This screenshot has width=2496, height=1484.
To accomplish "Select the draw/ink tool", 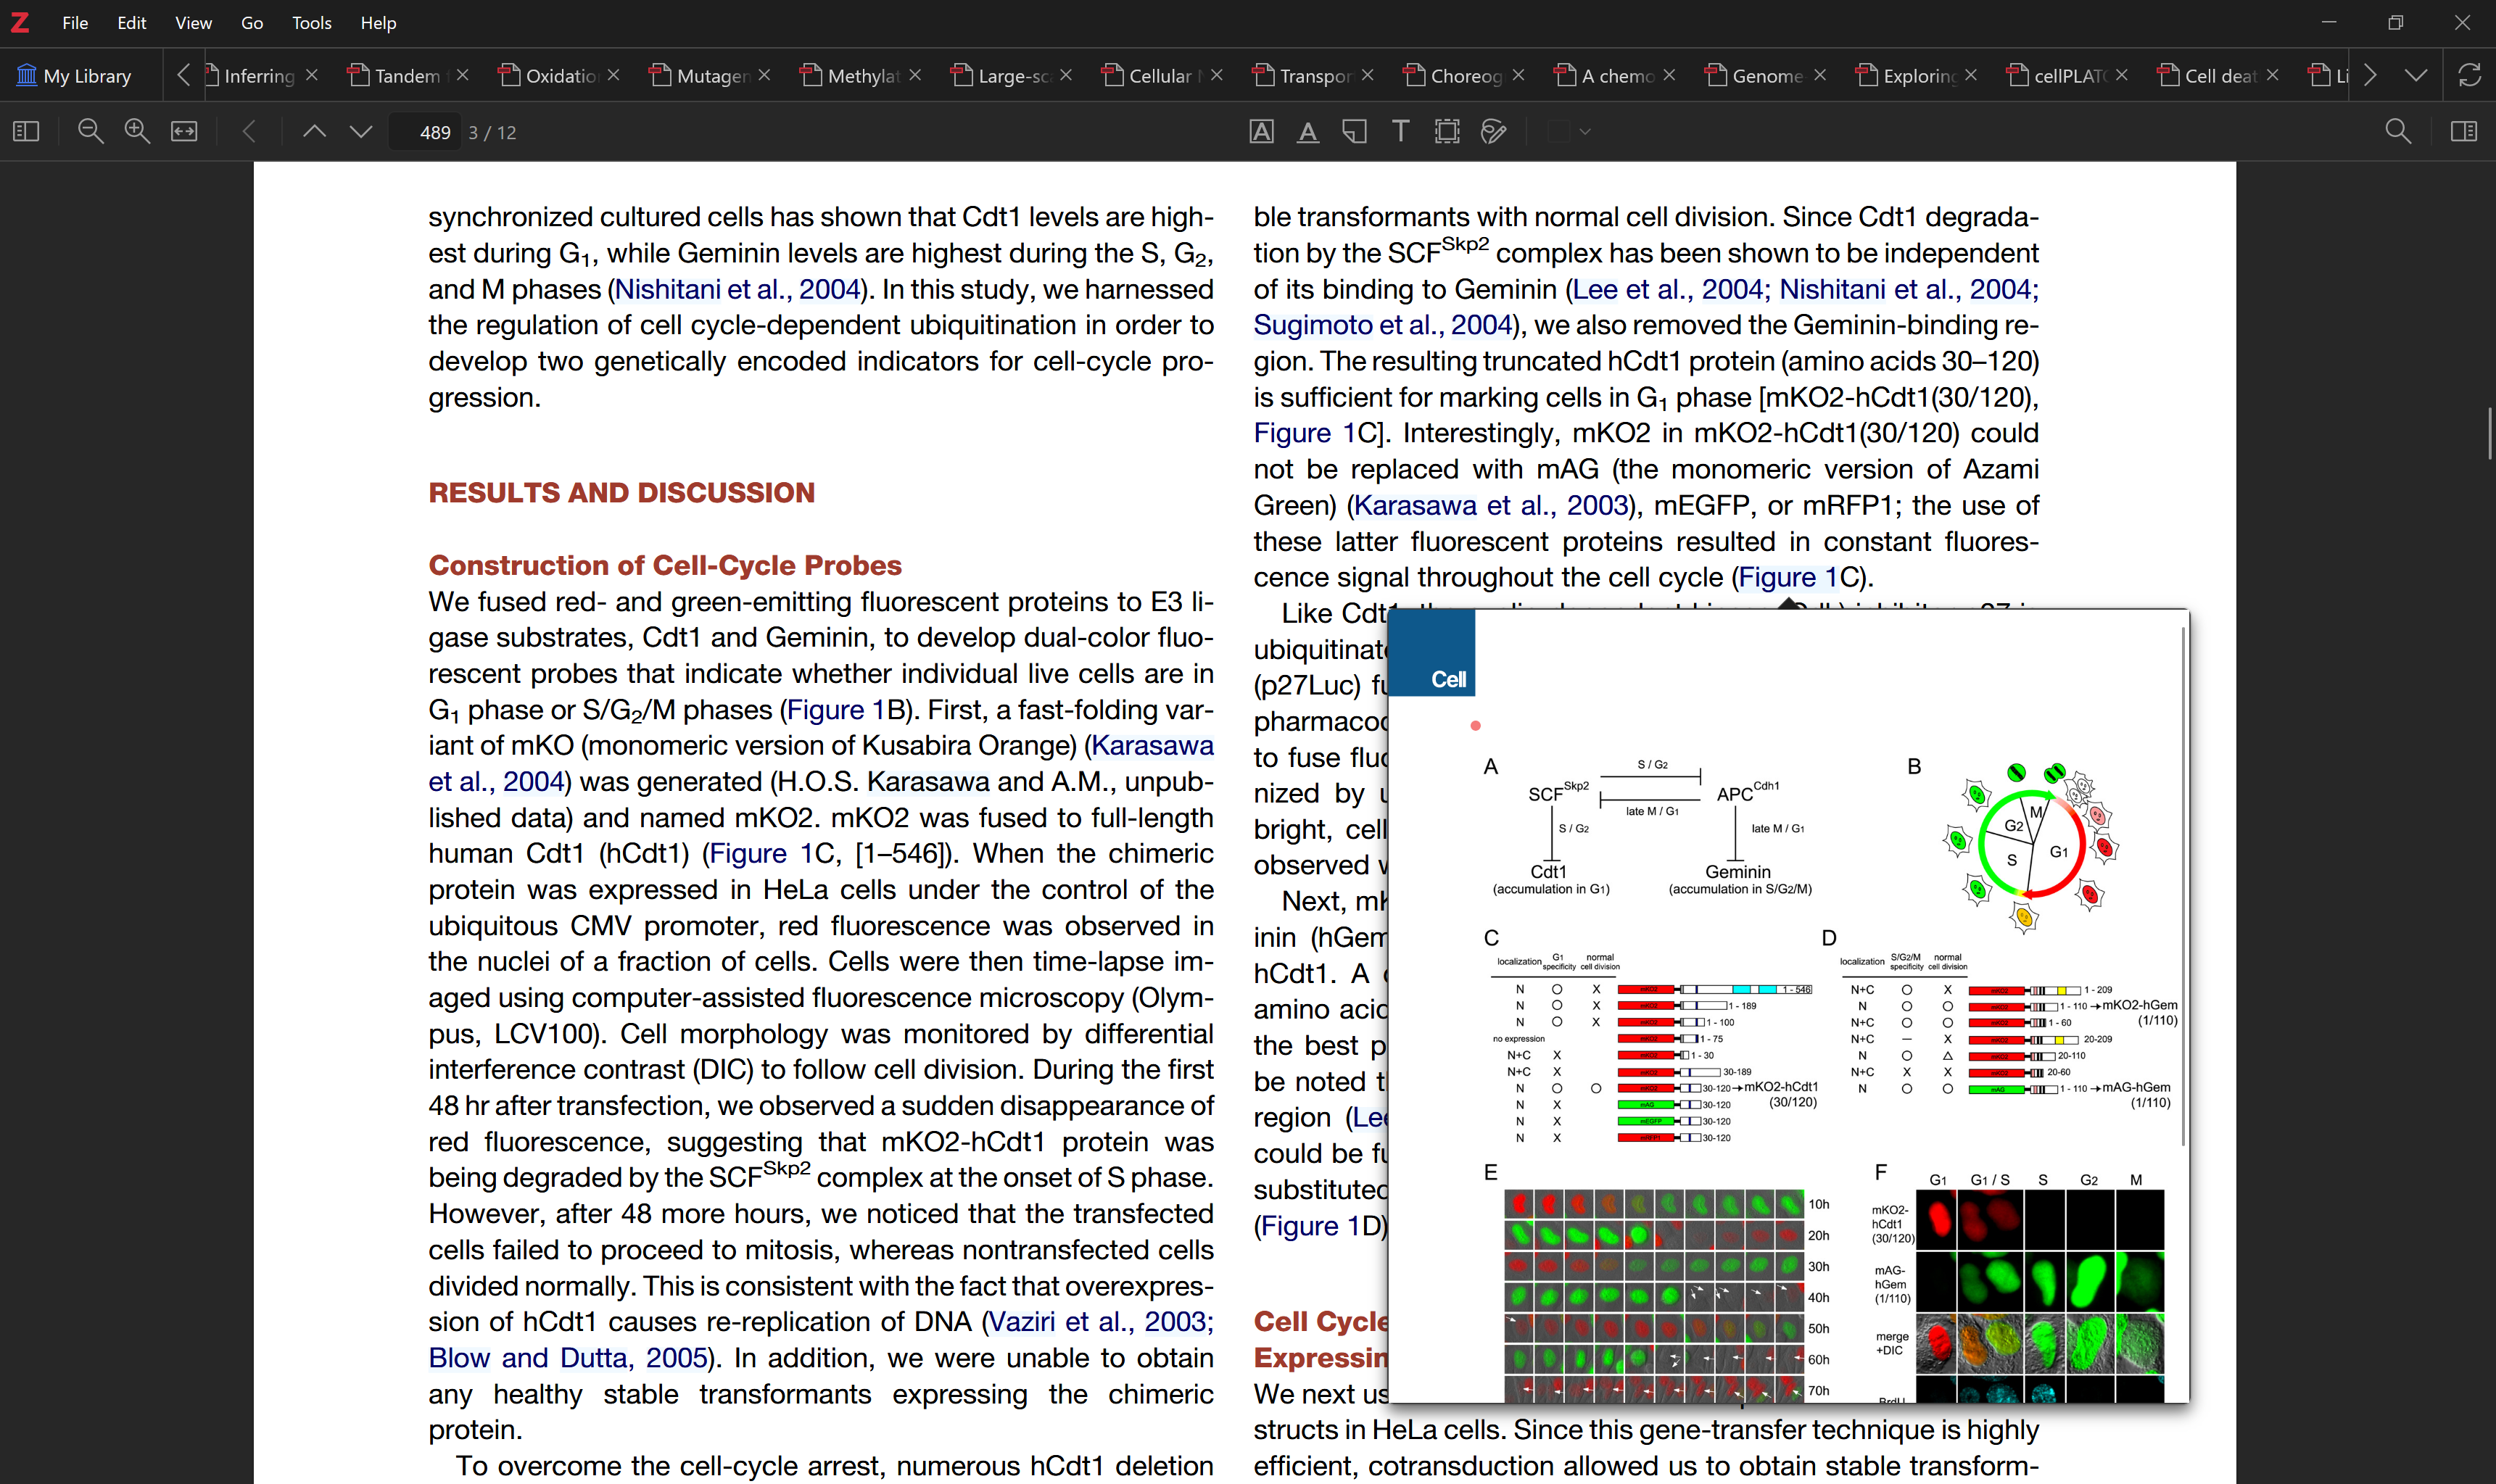I will point(1493,132).
